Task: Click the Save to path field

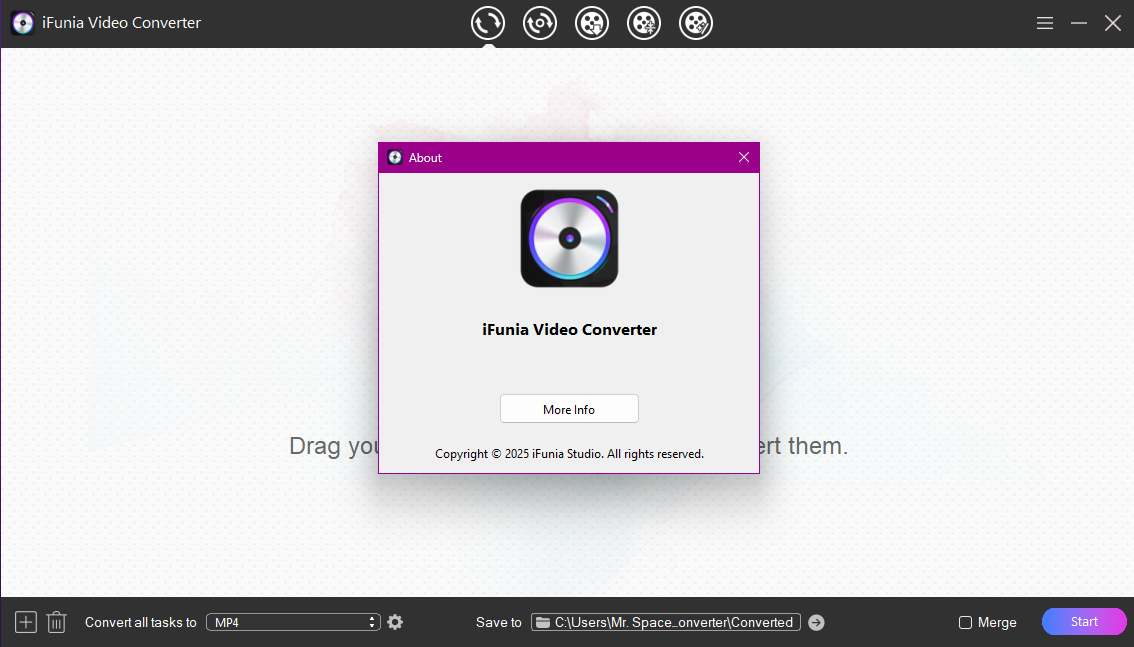Action: click(x=665, y=622)
